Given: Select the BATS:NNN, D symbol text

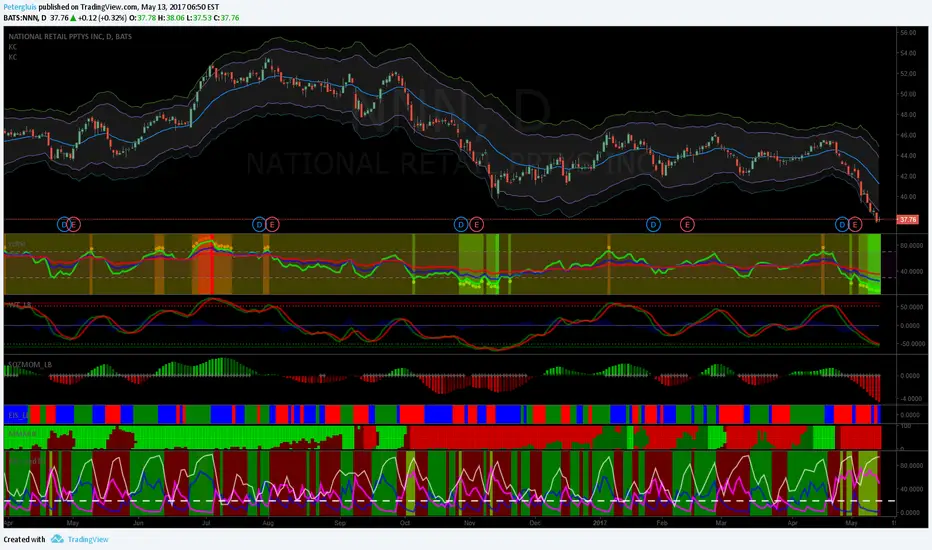Looking at the screenshot, I should click(x=25, y=18).
